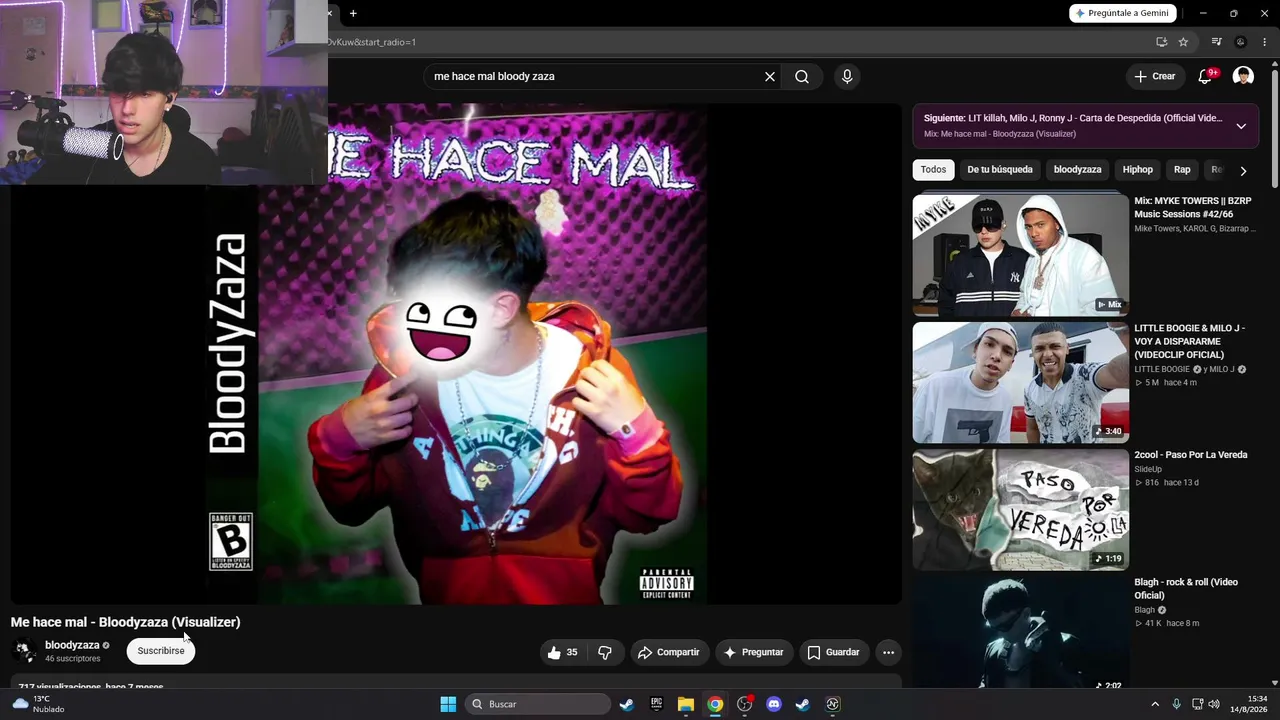1280x720 pixels.
Task: Open Chrome media controls icon
Action: [x=1216, y=42]
